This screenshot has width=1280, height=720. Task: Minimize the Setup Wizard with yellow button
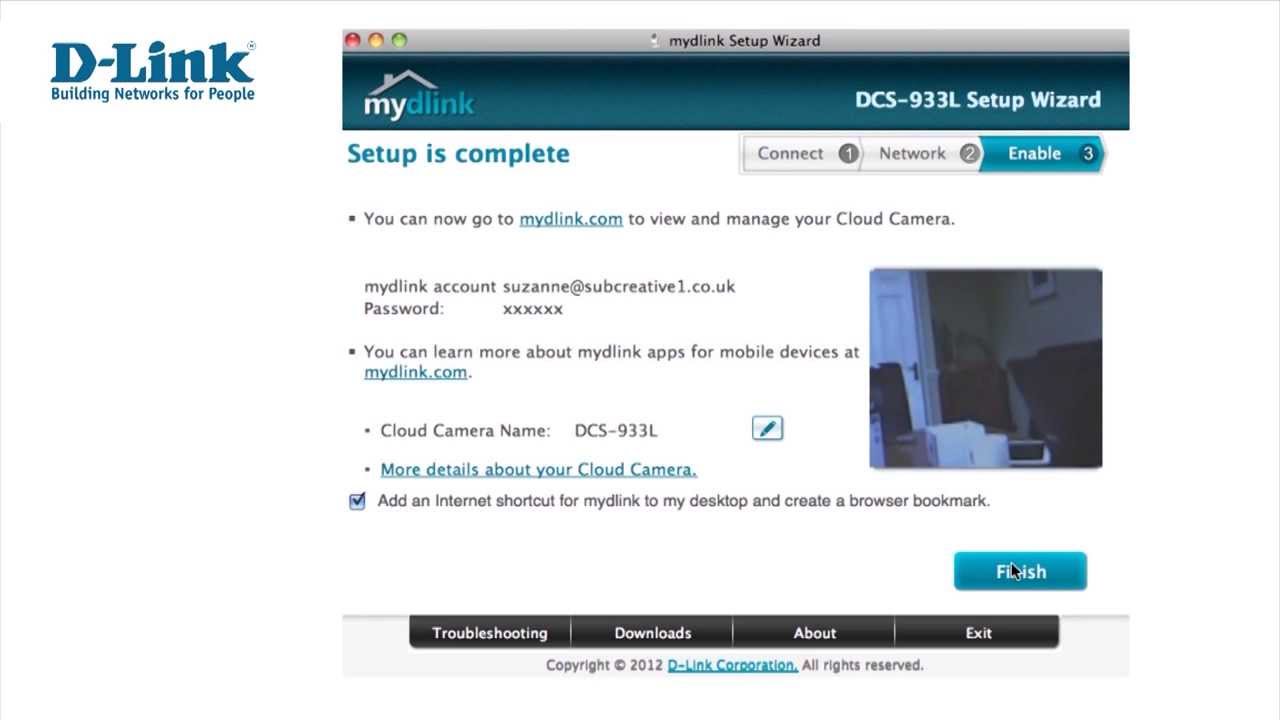point(376,40)
